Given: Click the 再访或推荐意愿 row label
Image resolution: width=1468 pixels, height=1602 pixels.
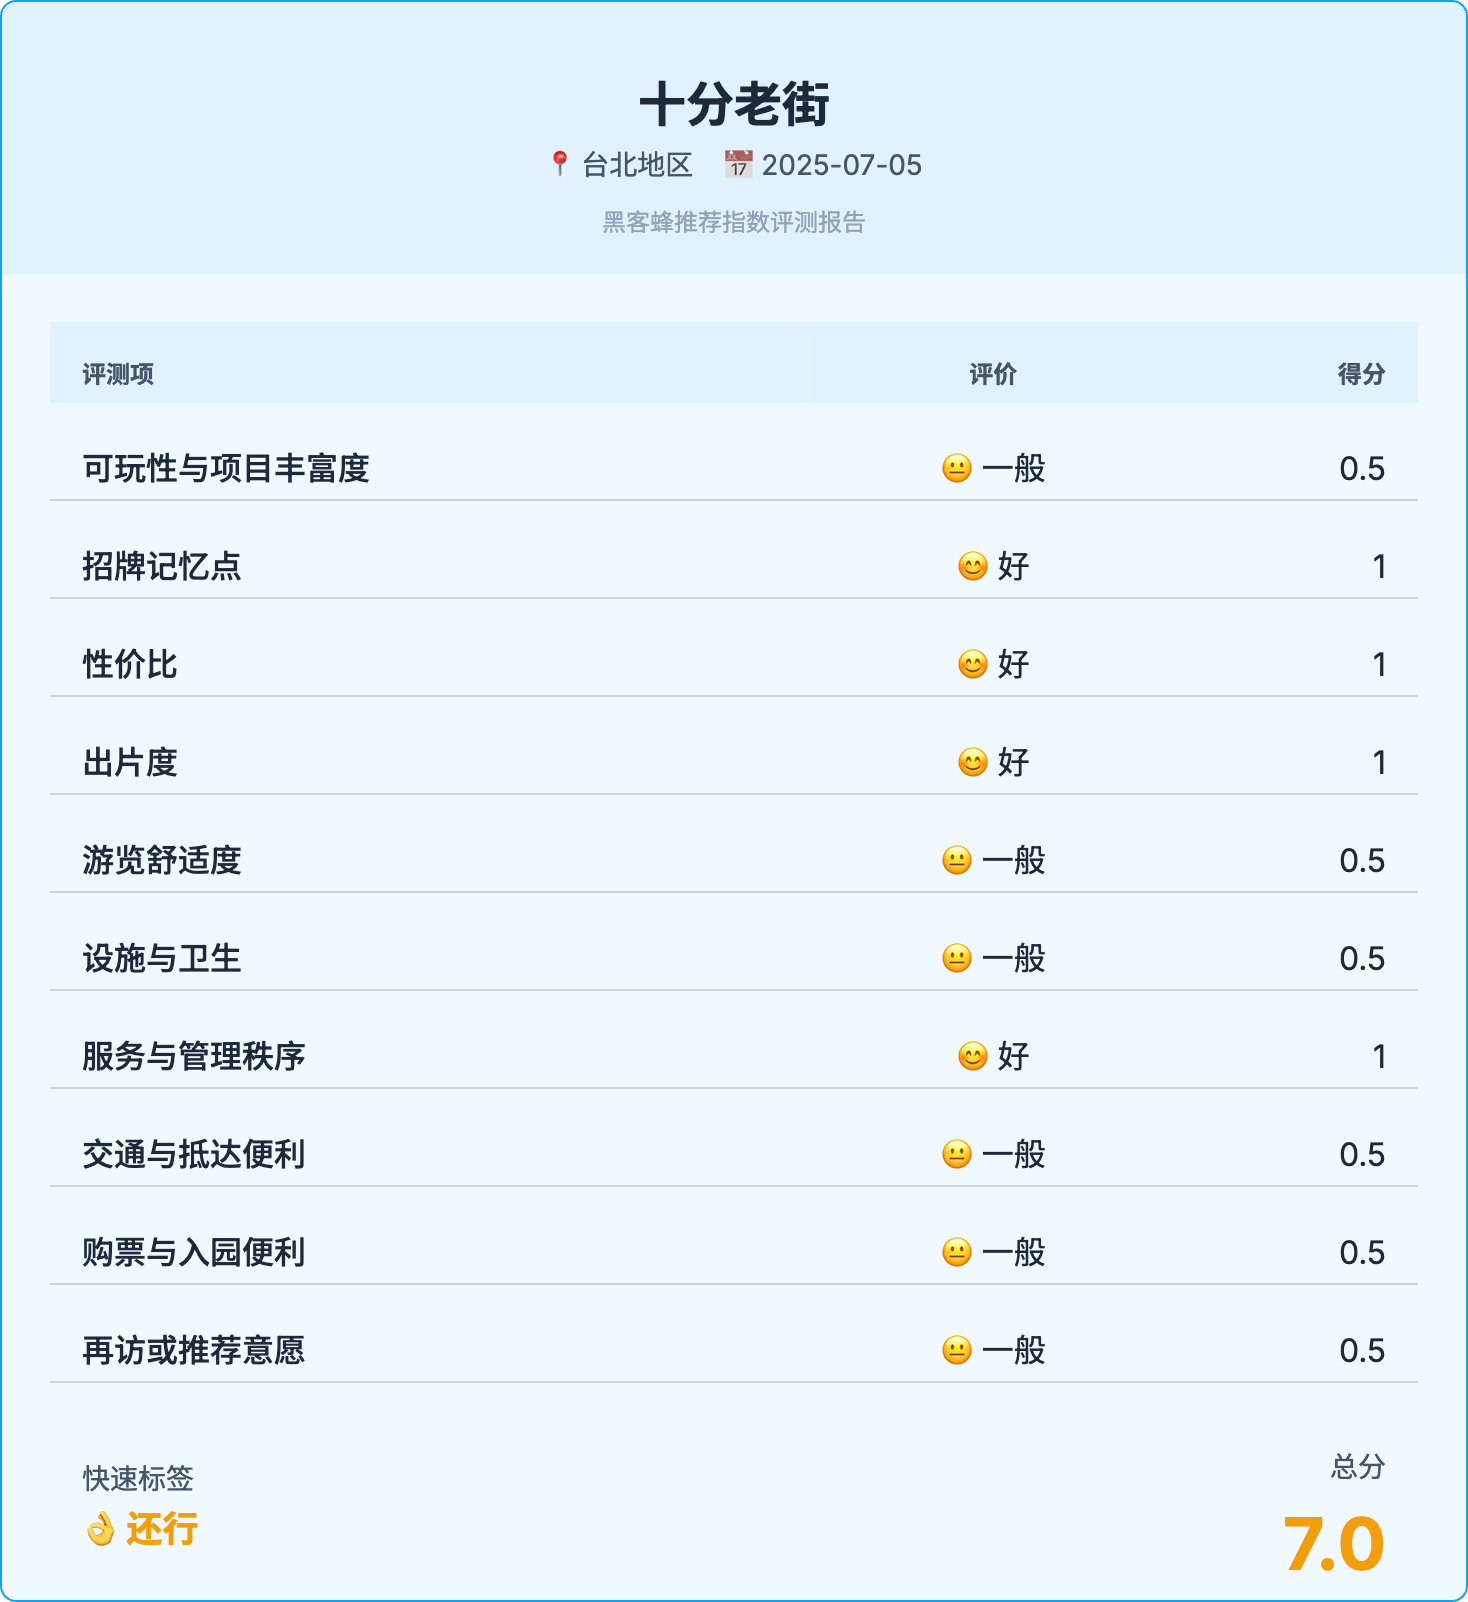Looking at the screenshot, I should point(193,1350).
